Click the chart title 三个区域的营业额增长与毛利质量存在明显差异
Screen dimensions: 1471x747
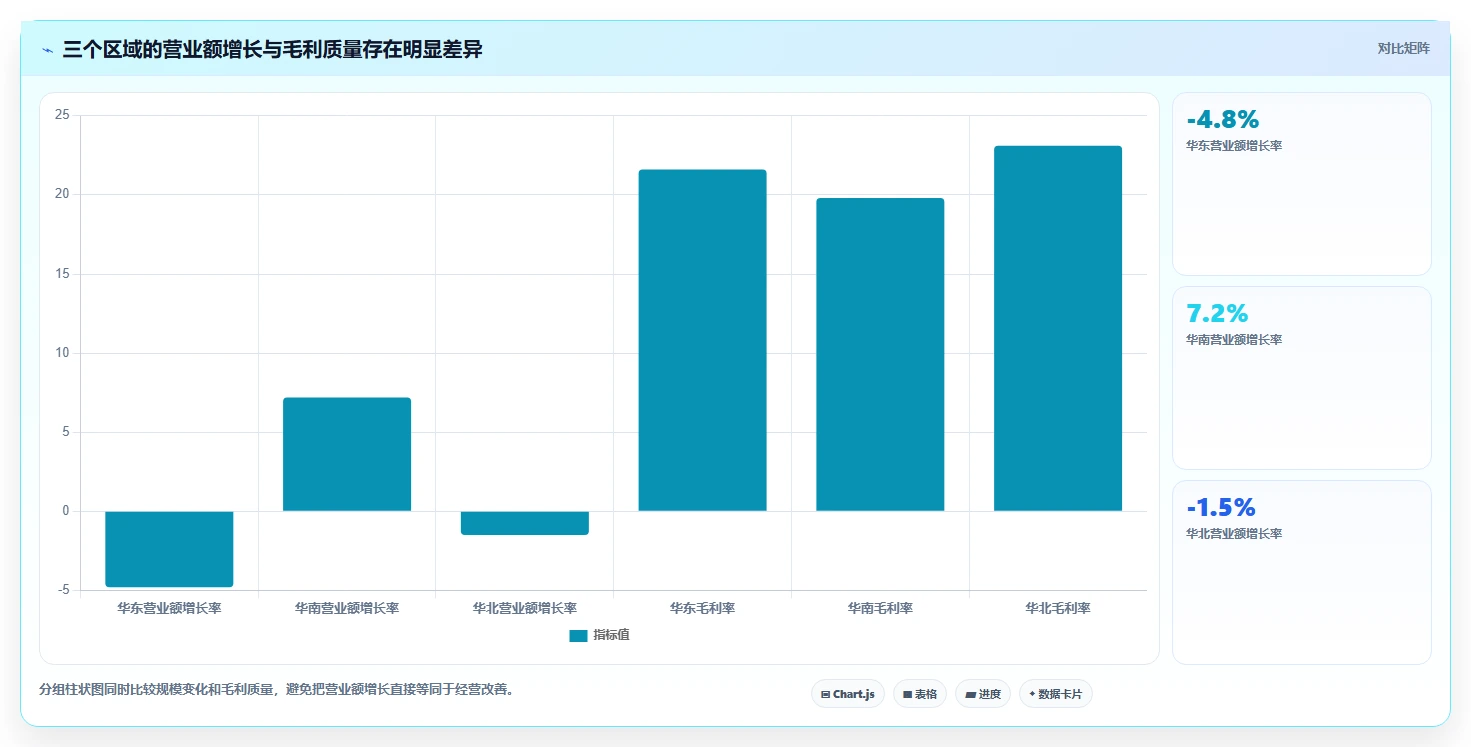(x=272, y=49)
